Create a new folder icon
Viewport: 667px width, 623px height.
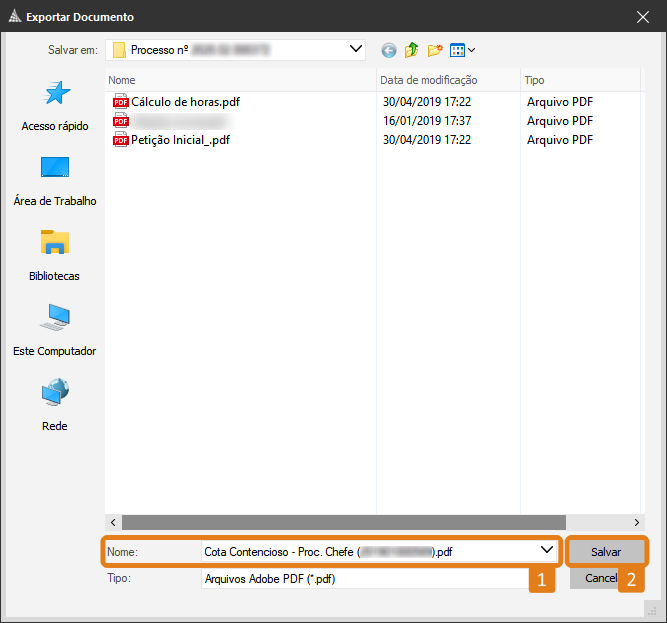(x=435, y=50)
